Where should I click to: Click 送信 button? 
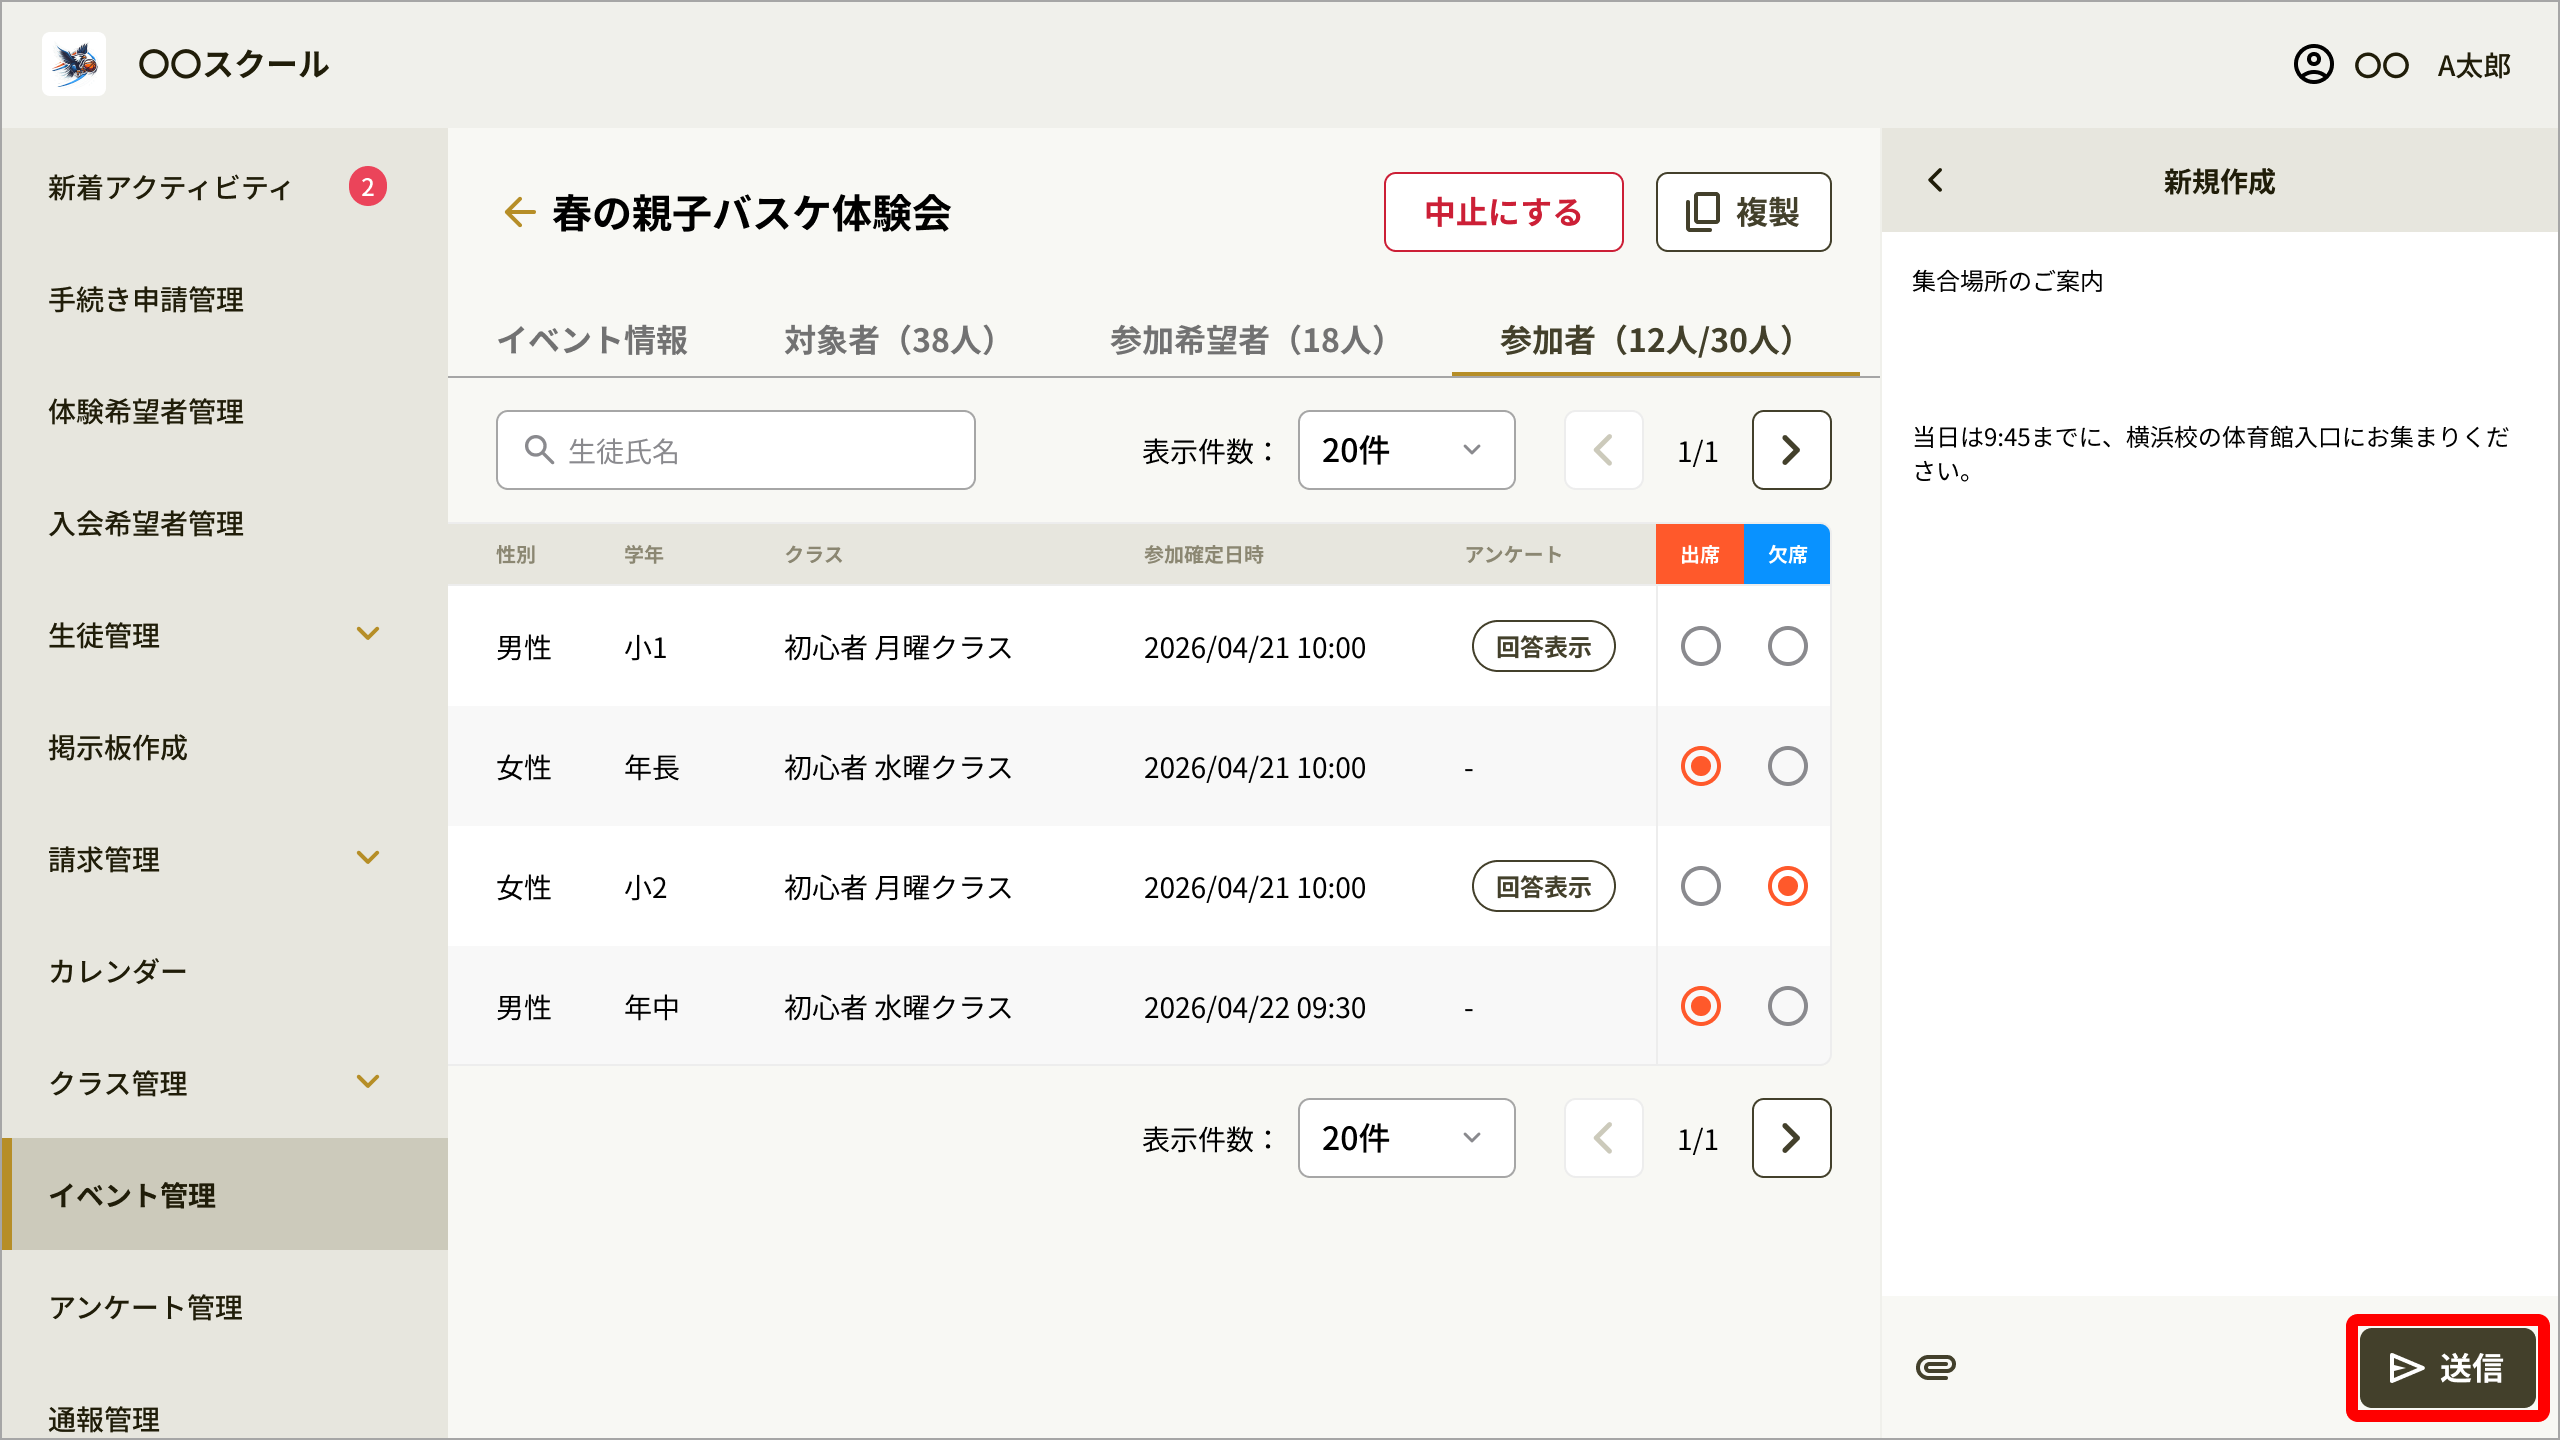tap(2447, 1367)
